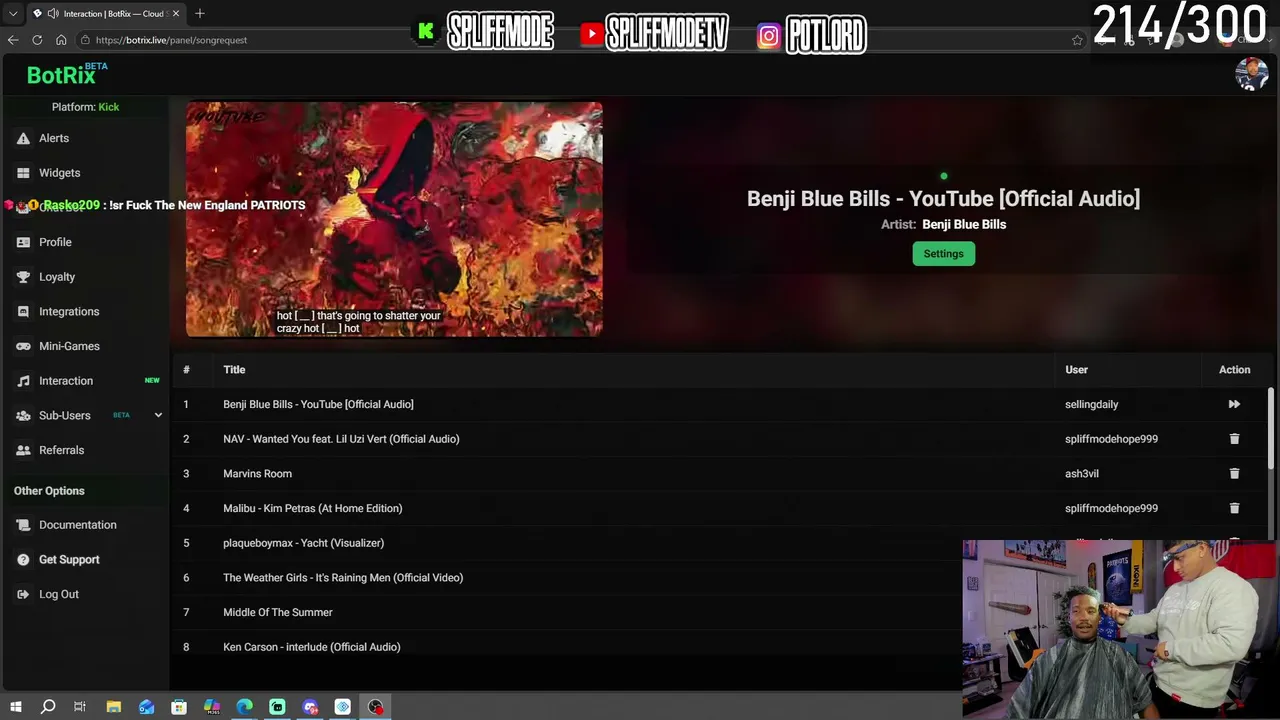Click the Loyalty trophy icon
1280x720 pixels.
coord(23,277)
